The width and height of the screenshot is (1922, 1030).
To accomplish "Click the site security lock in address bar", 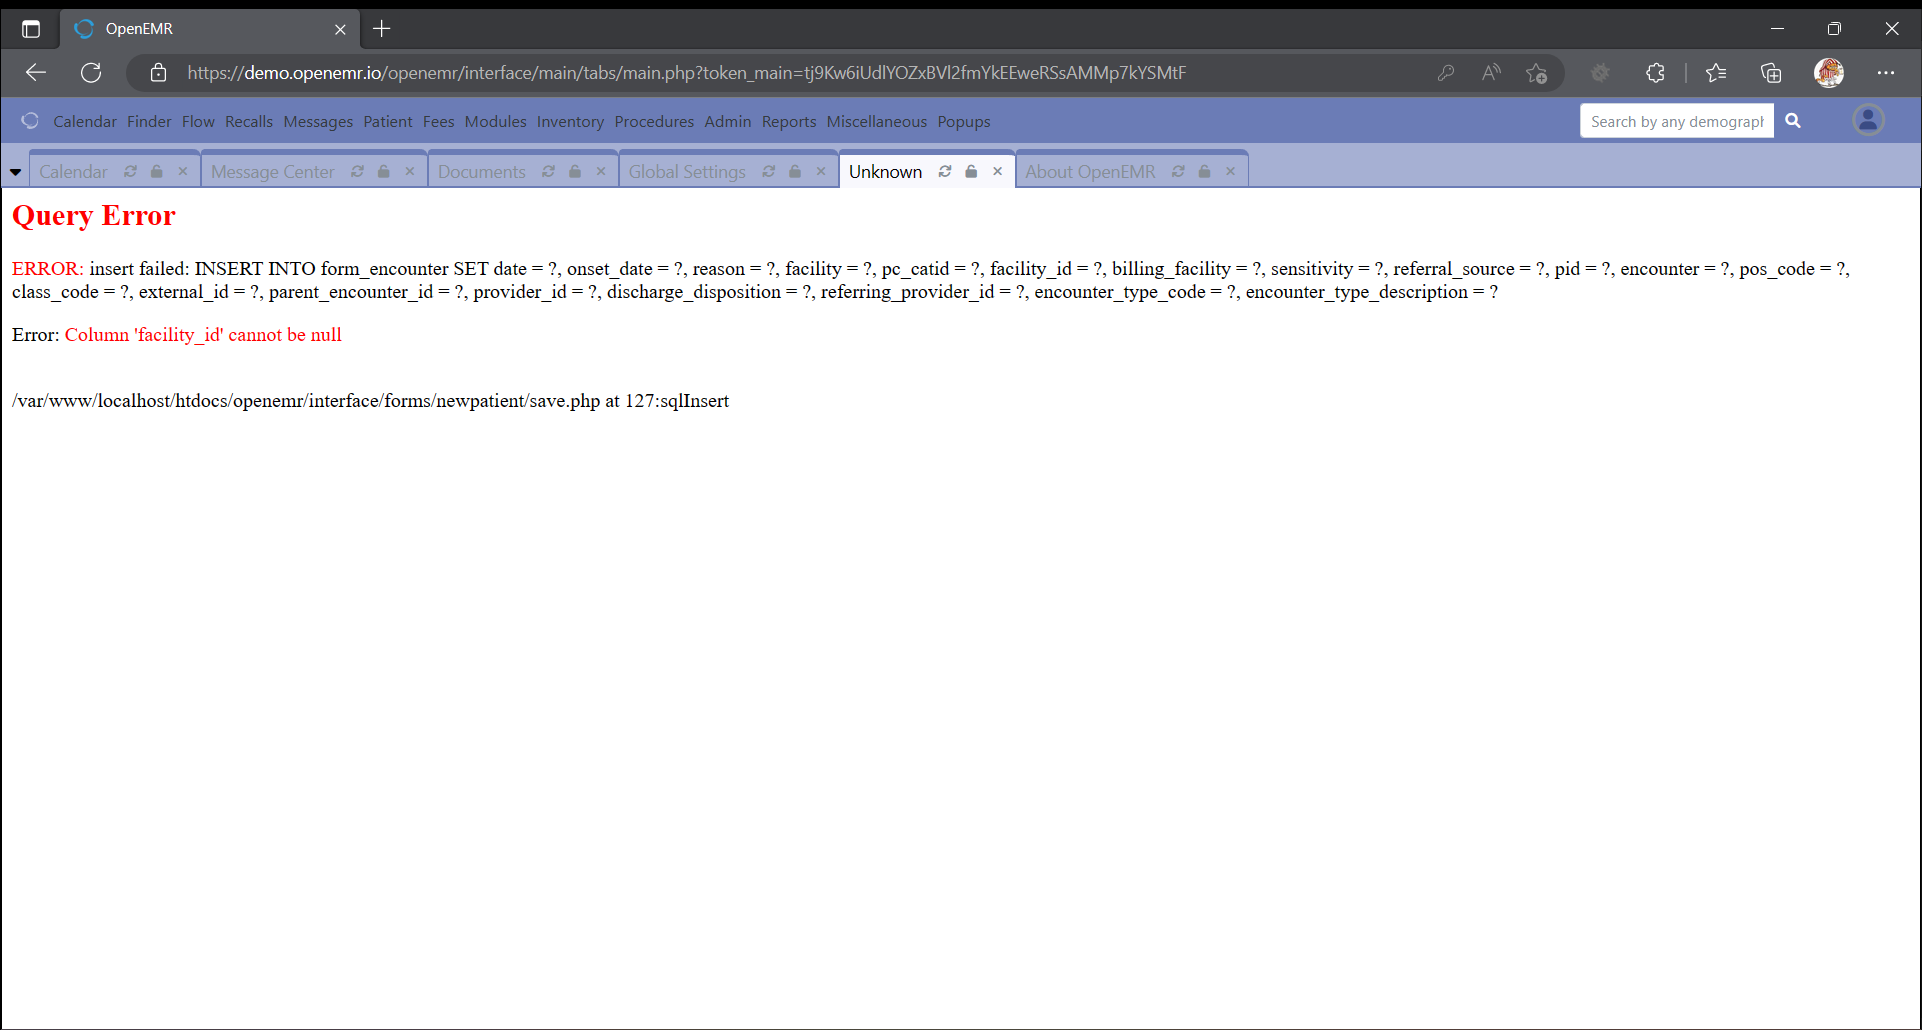I will [158, 72].
